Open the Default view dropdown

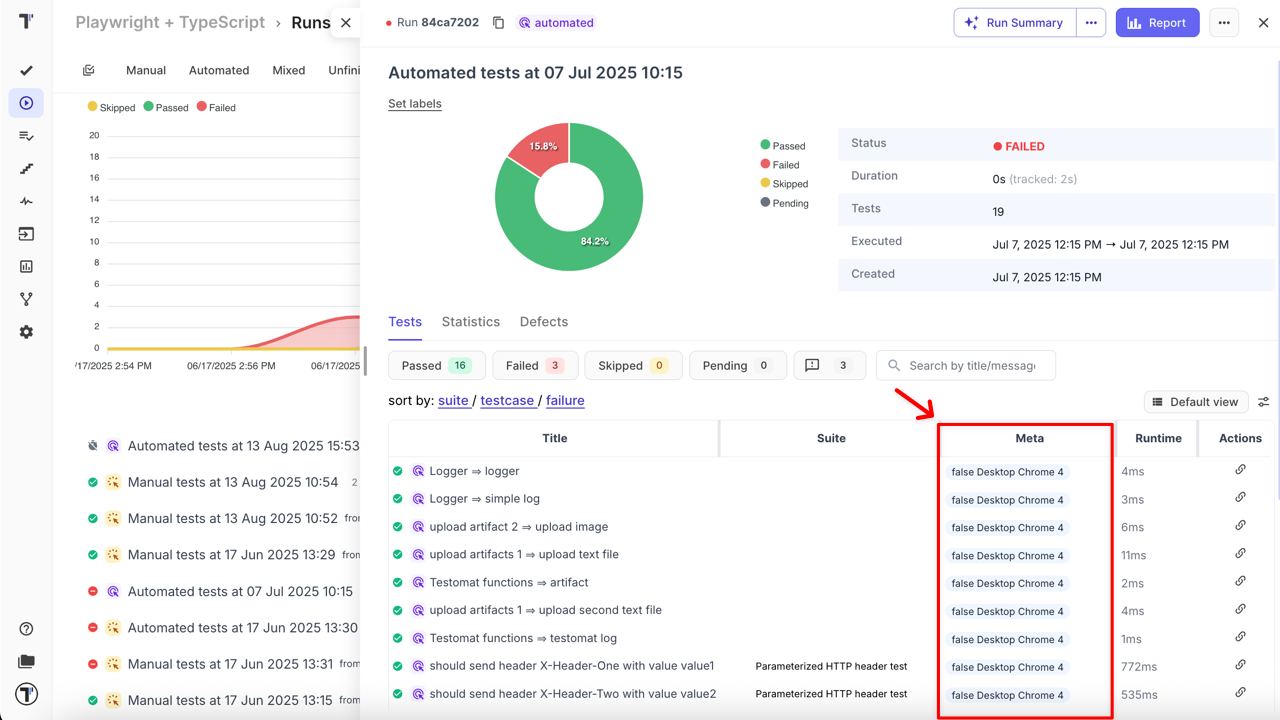pos(1196,401)
